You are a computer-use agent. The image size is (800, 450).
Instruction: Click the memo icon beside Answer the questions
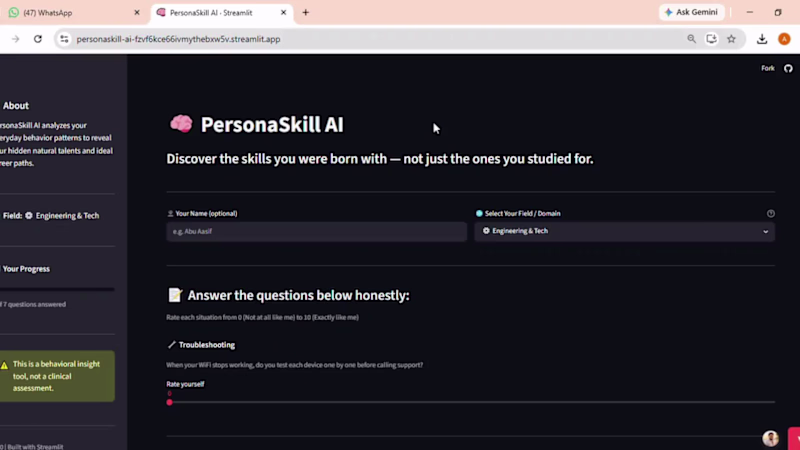(x=175, y=295)
